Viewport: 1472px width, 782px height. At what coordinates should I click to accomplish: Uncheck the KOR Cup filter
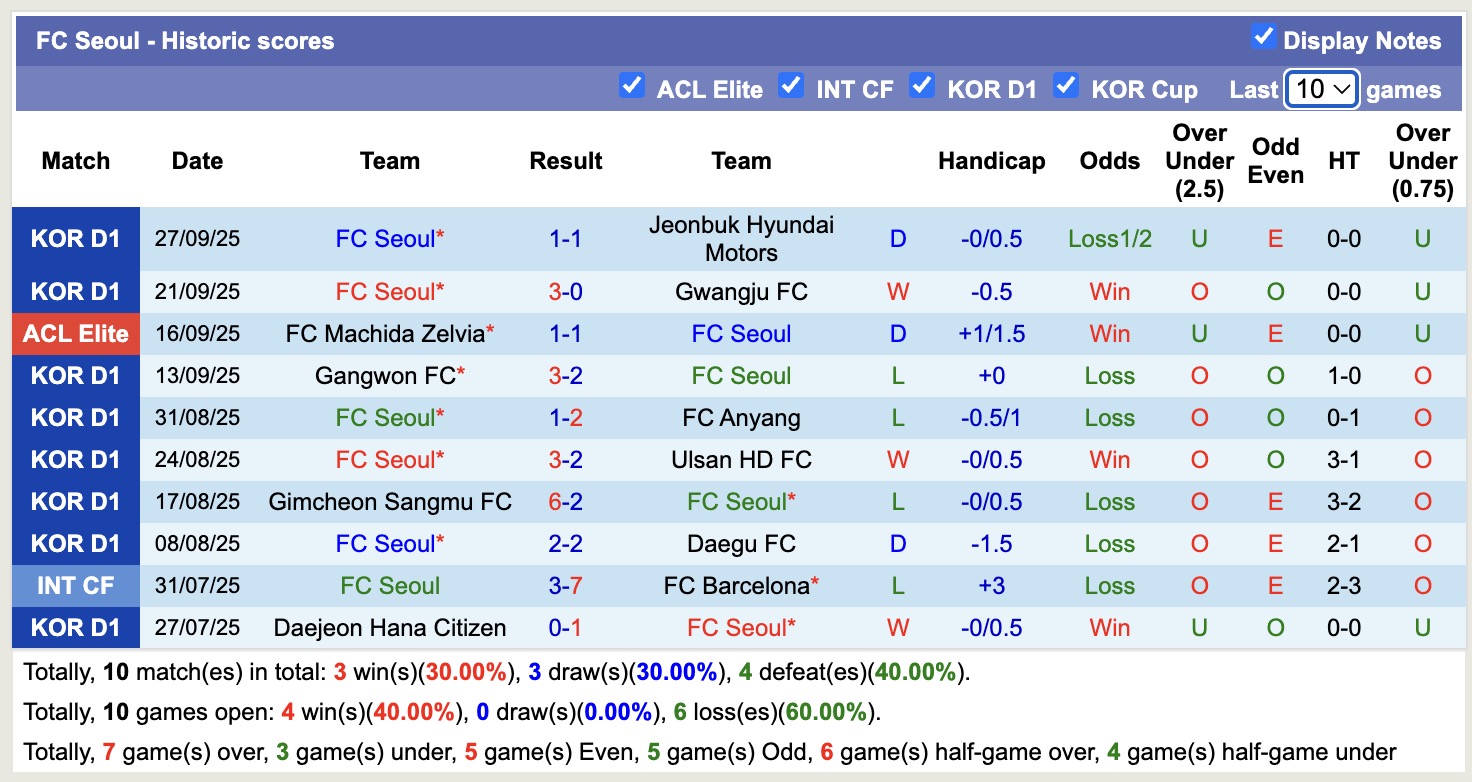(x=1066, y=87)
